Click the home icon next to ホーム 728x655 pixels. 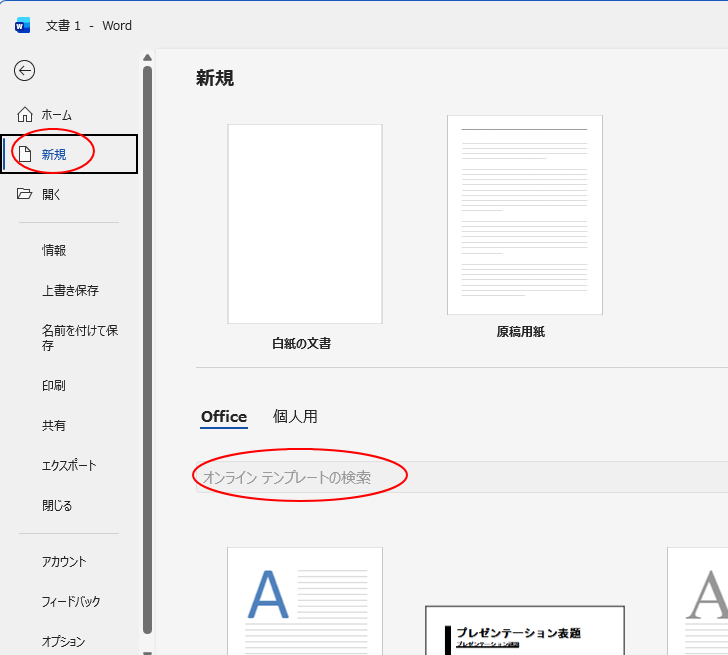pos(25,114)
